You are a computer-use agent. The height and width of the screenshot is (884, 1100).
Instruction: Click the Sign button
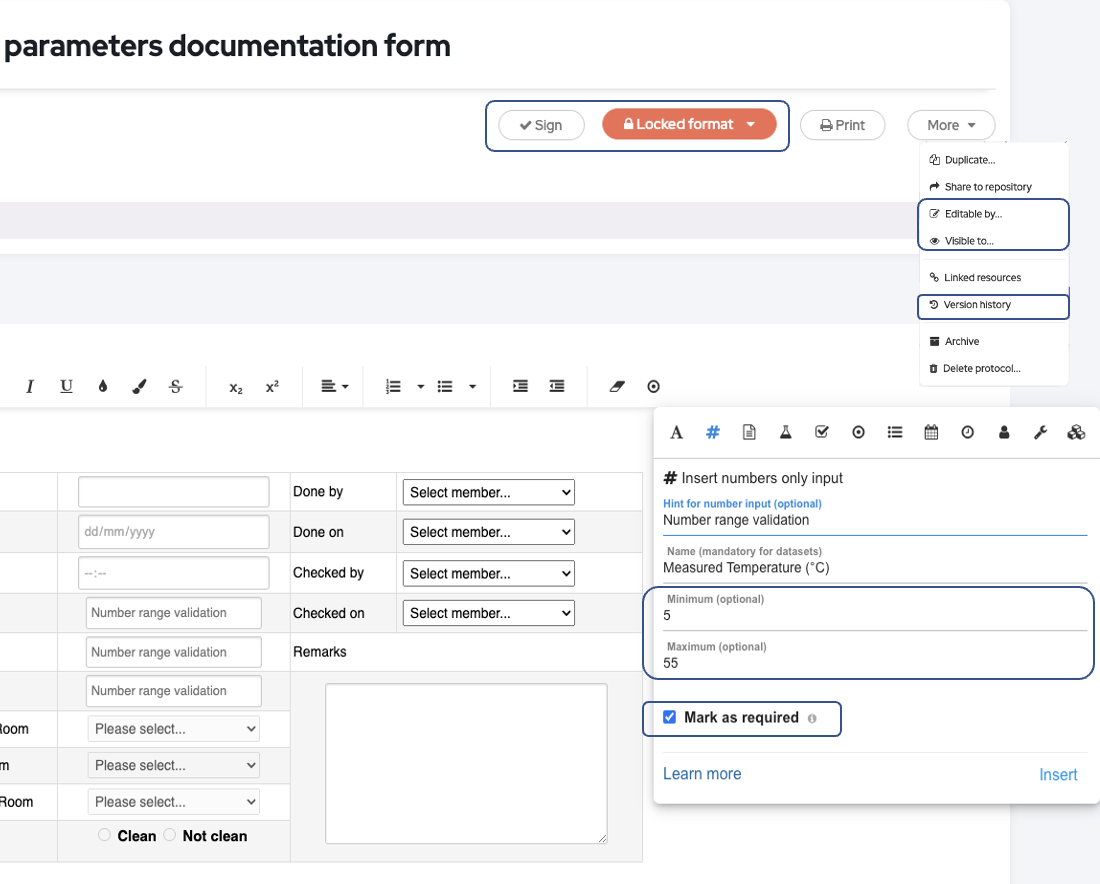[541, 125]
